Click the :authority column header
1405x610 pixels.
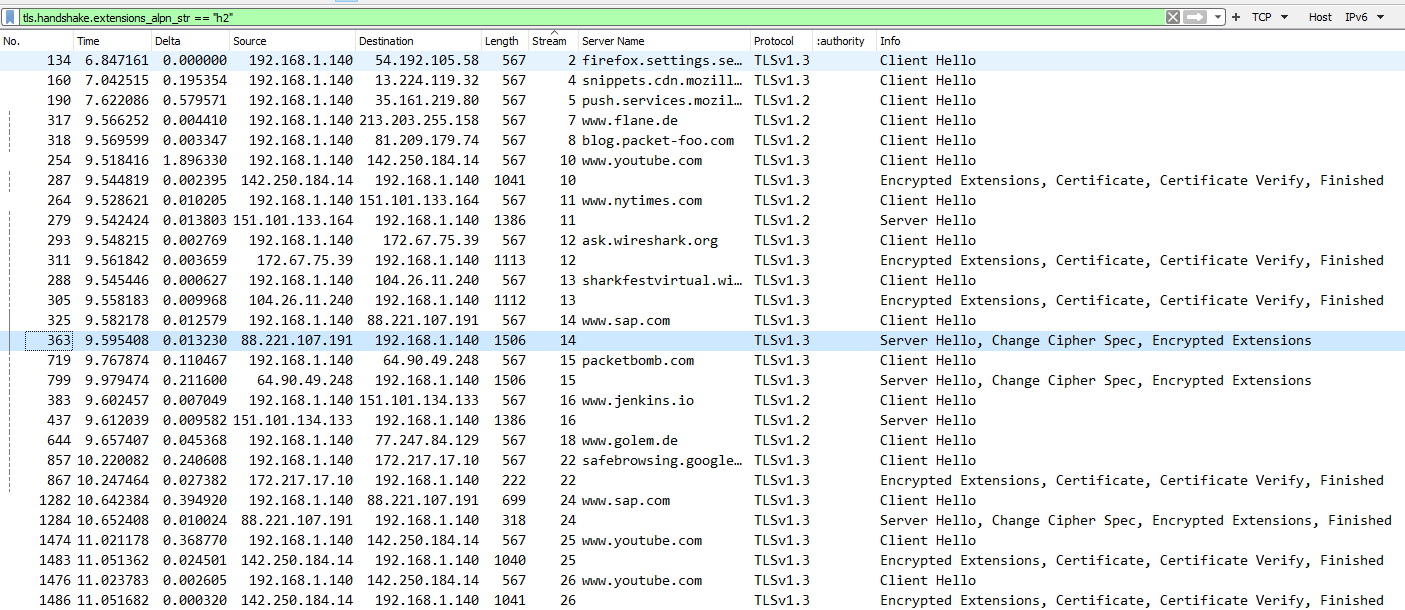pos(845,41)
